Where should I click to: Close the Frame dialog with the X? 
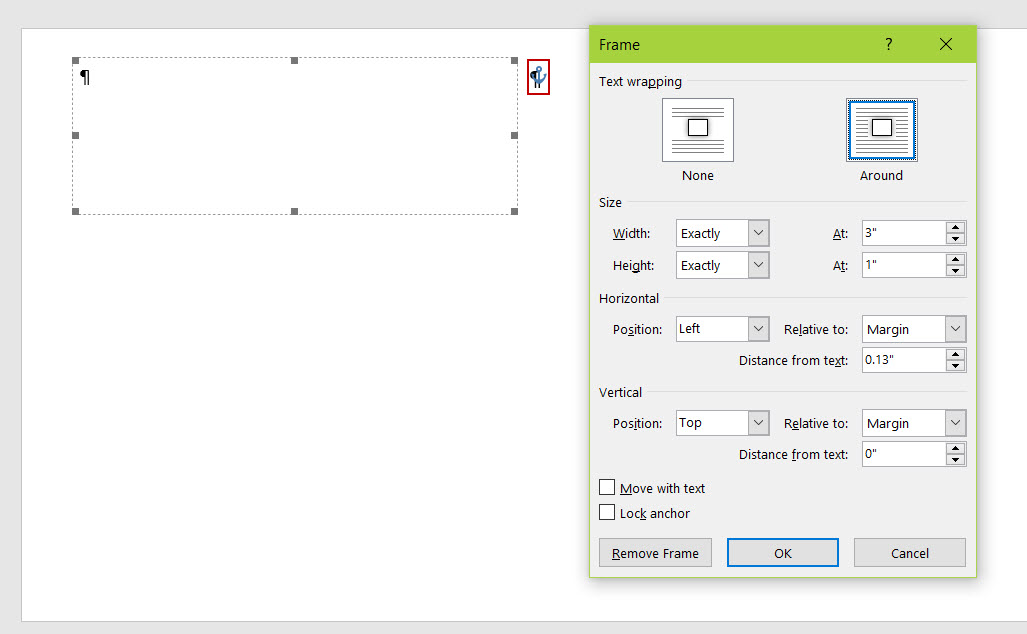coord(946,44)
